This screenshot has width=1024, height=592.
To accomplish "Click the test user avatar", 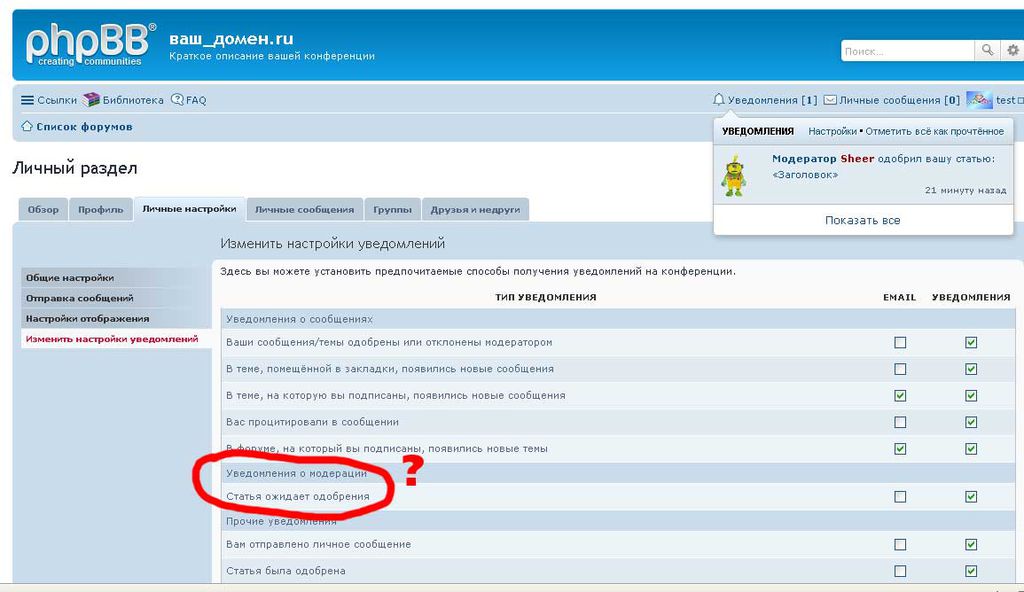I will 979,100.
